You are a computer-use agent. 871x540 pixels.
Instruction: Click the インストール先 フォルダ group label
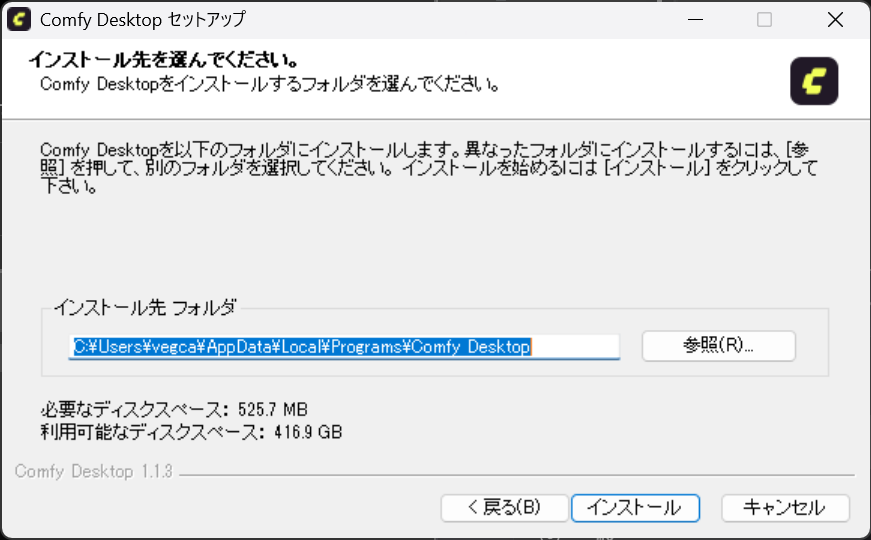(146, 307)
